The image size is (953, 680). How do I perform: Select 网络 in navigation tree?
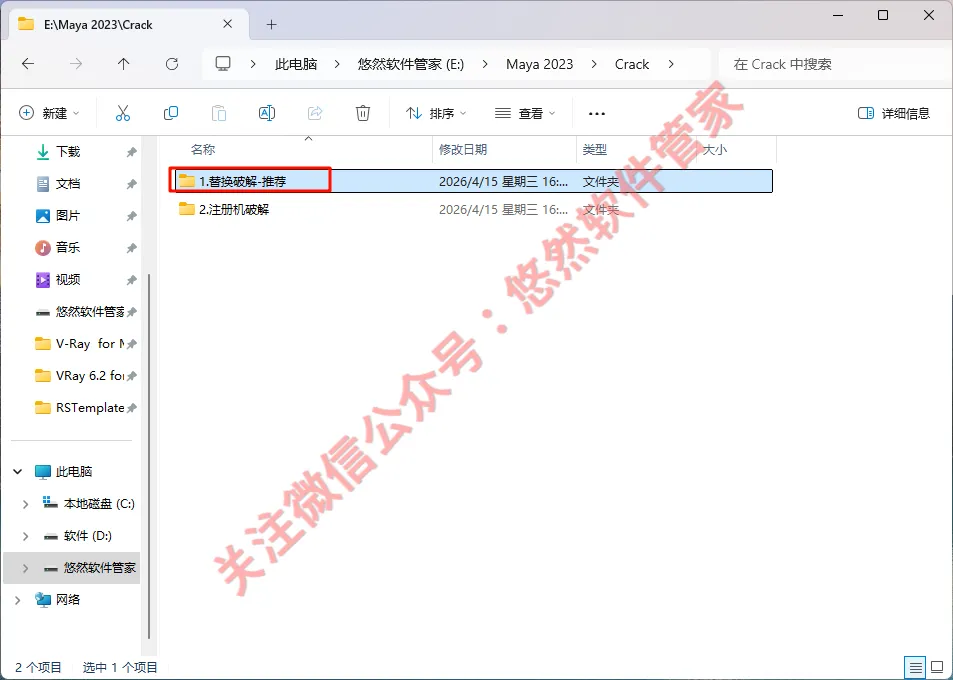coord(67,600)
